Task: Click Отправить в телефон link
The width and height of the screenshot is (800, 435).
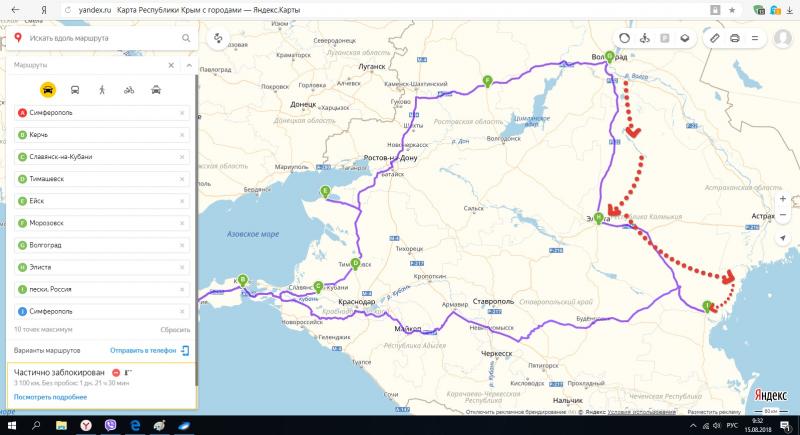Action: point(143,351)
